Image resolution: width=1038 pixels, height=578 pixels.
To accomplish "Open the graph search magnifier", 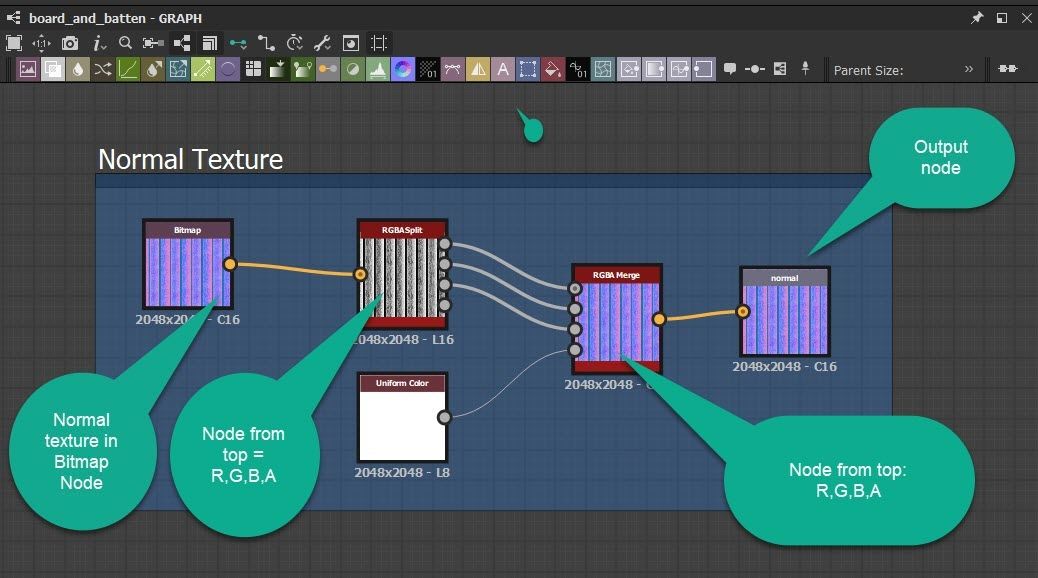I will coord(125,43).
